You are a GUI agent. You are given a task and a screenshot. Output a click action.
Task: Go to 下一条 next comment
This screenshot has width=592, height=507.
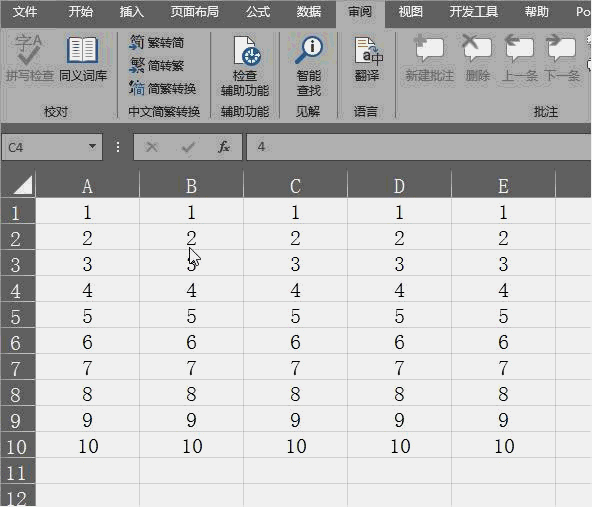[561, 48]
